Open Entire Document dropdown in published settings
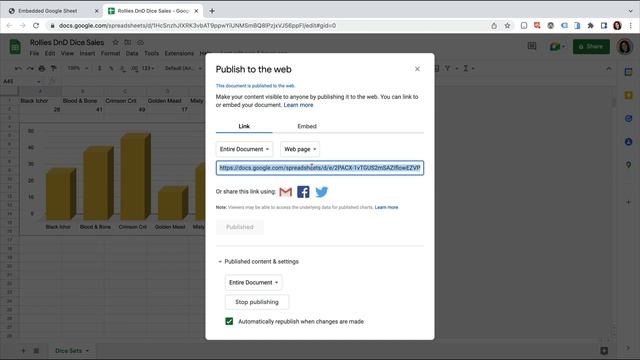This screenshot has height=360, width=640. (253, 282)
